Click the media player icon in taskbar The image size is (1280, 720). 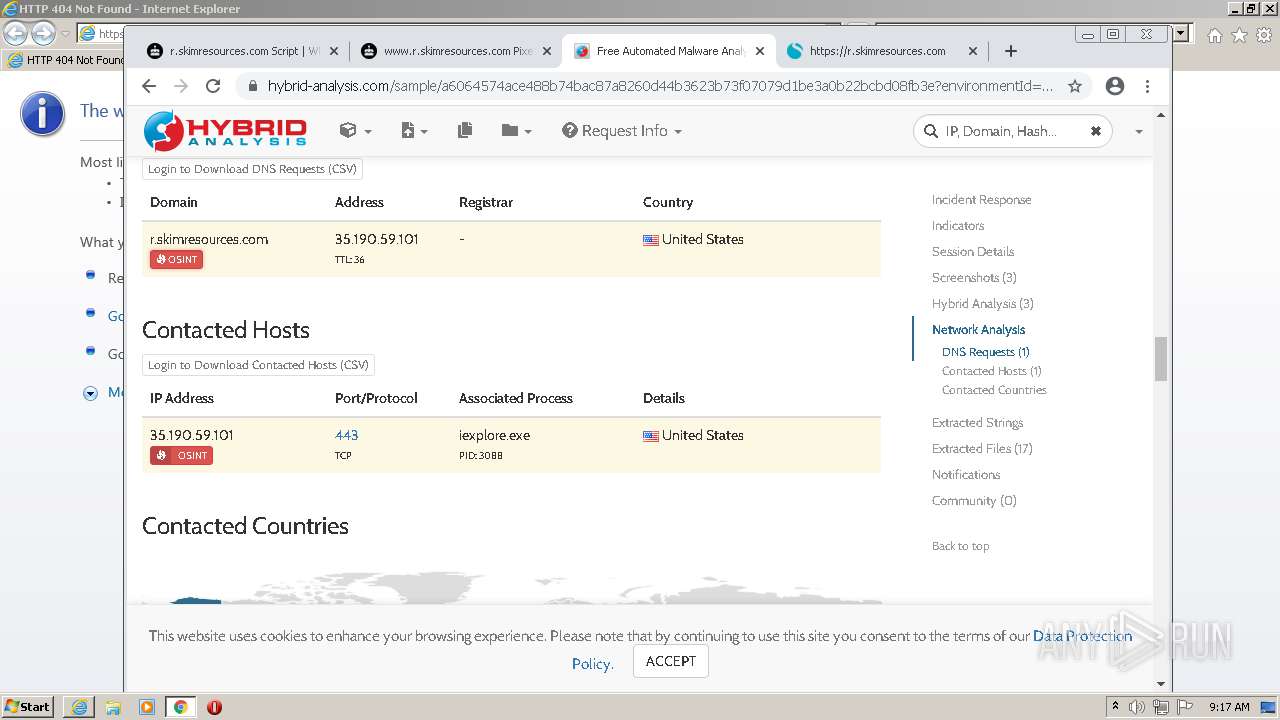(147, 707)
